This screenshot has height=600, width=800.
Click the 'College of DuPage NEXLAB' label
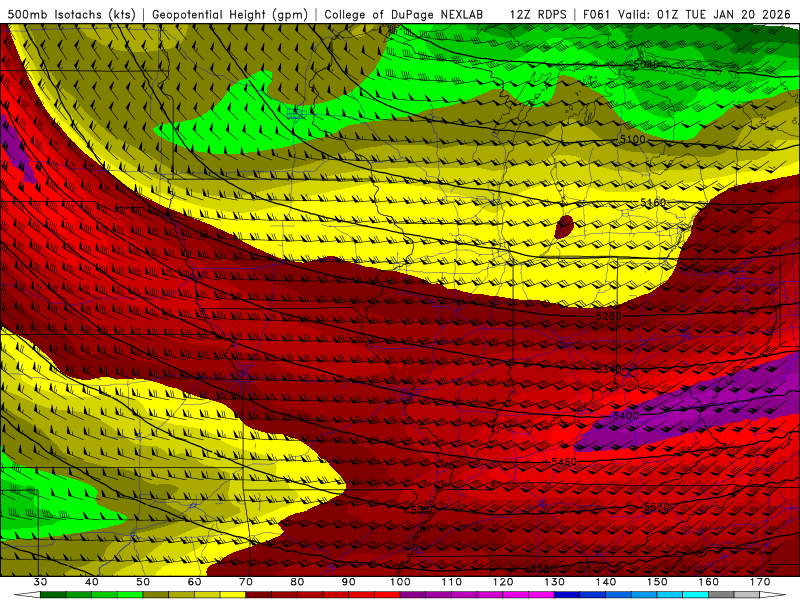tap(404, 14)
